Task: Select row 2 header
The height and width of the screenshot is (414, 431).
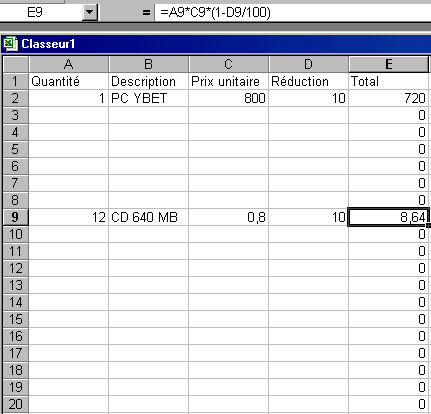Action: point(16,98)
